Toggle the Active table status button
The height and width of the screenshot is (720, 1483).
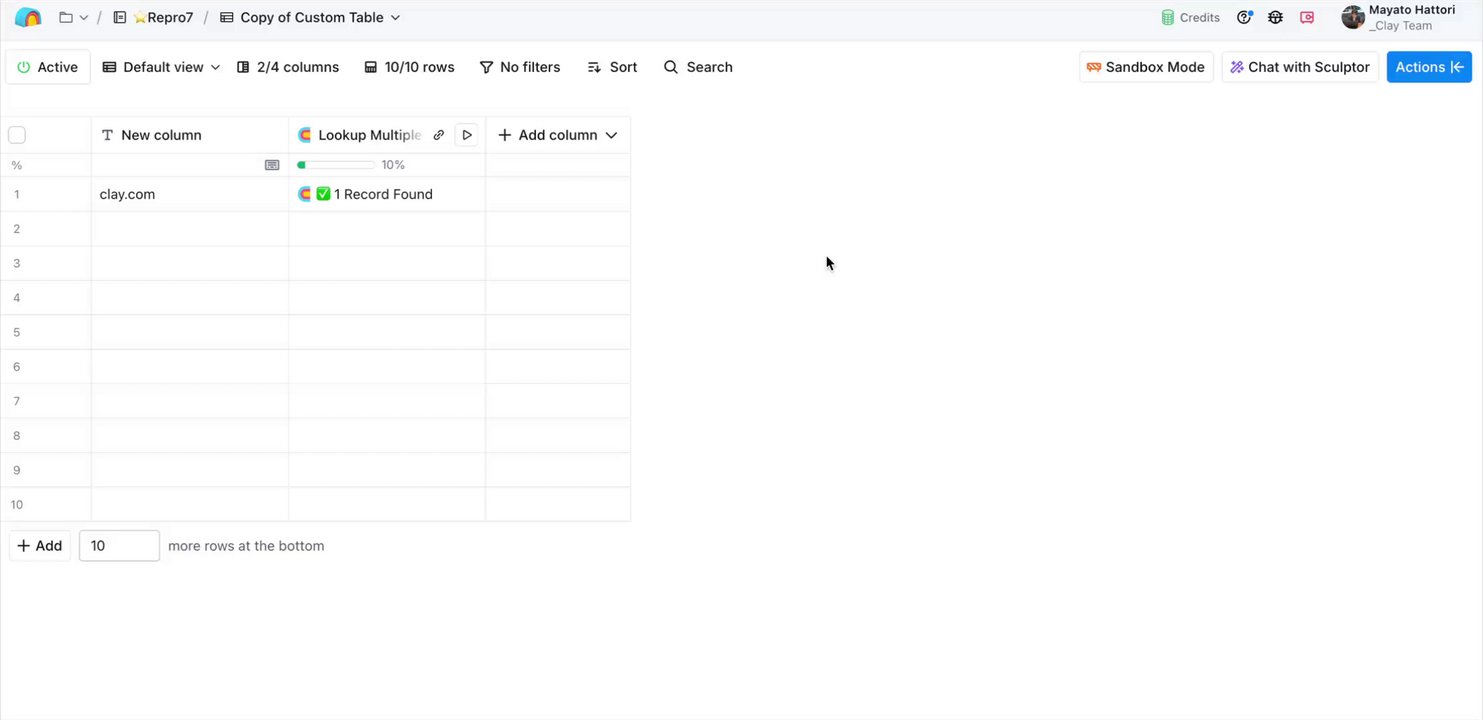(48, 67)
